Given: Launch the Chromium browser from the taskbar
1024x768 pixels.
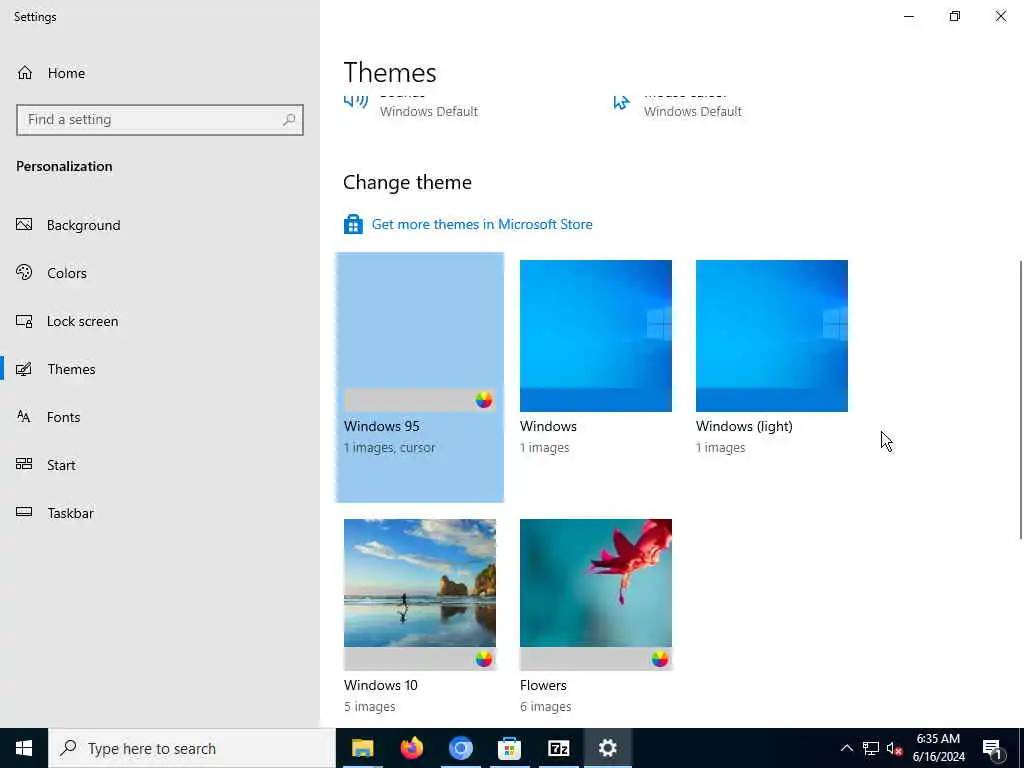Looking at the screenshot, I should point(460,748).
